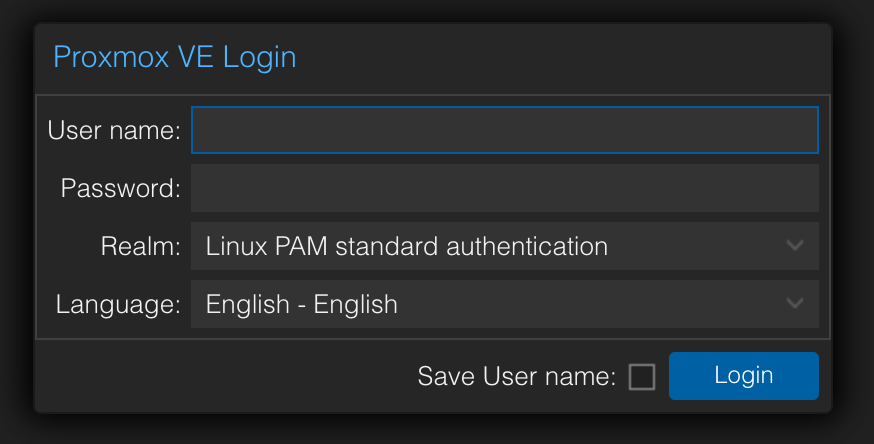Click the User name text field
The width and height of the screenshot is (874, 444).
(504, 130)
